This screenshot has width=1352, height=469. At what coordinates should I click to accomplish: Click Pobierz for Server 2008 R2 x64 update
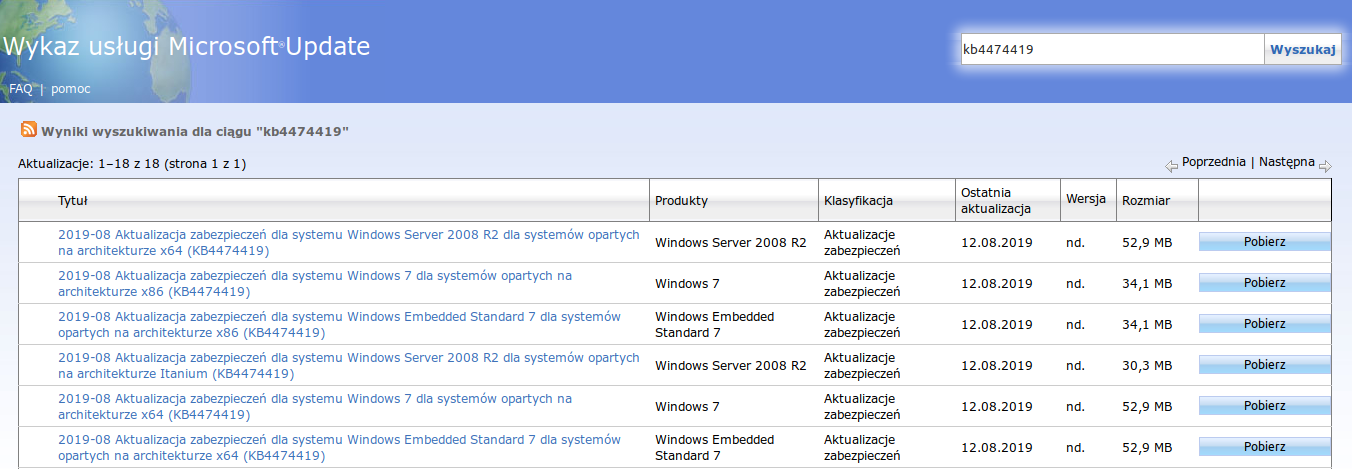[1264, 242]
